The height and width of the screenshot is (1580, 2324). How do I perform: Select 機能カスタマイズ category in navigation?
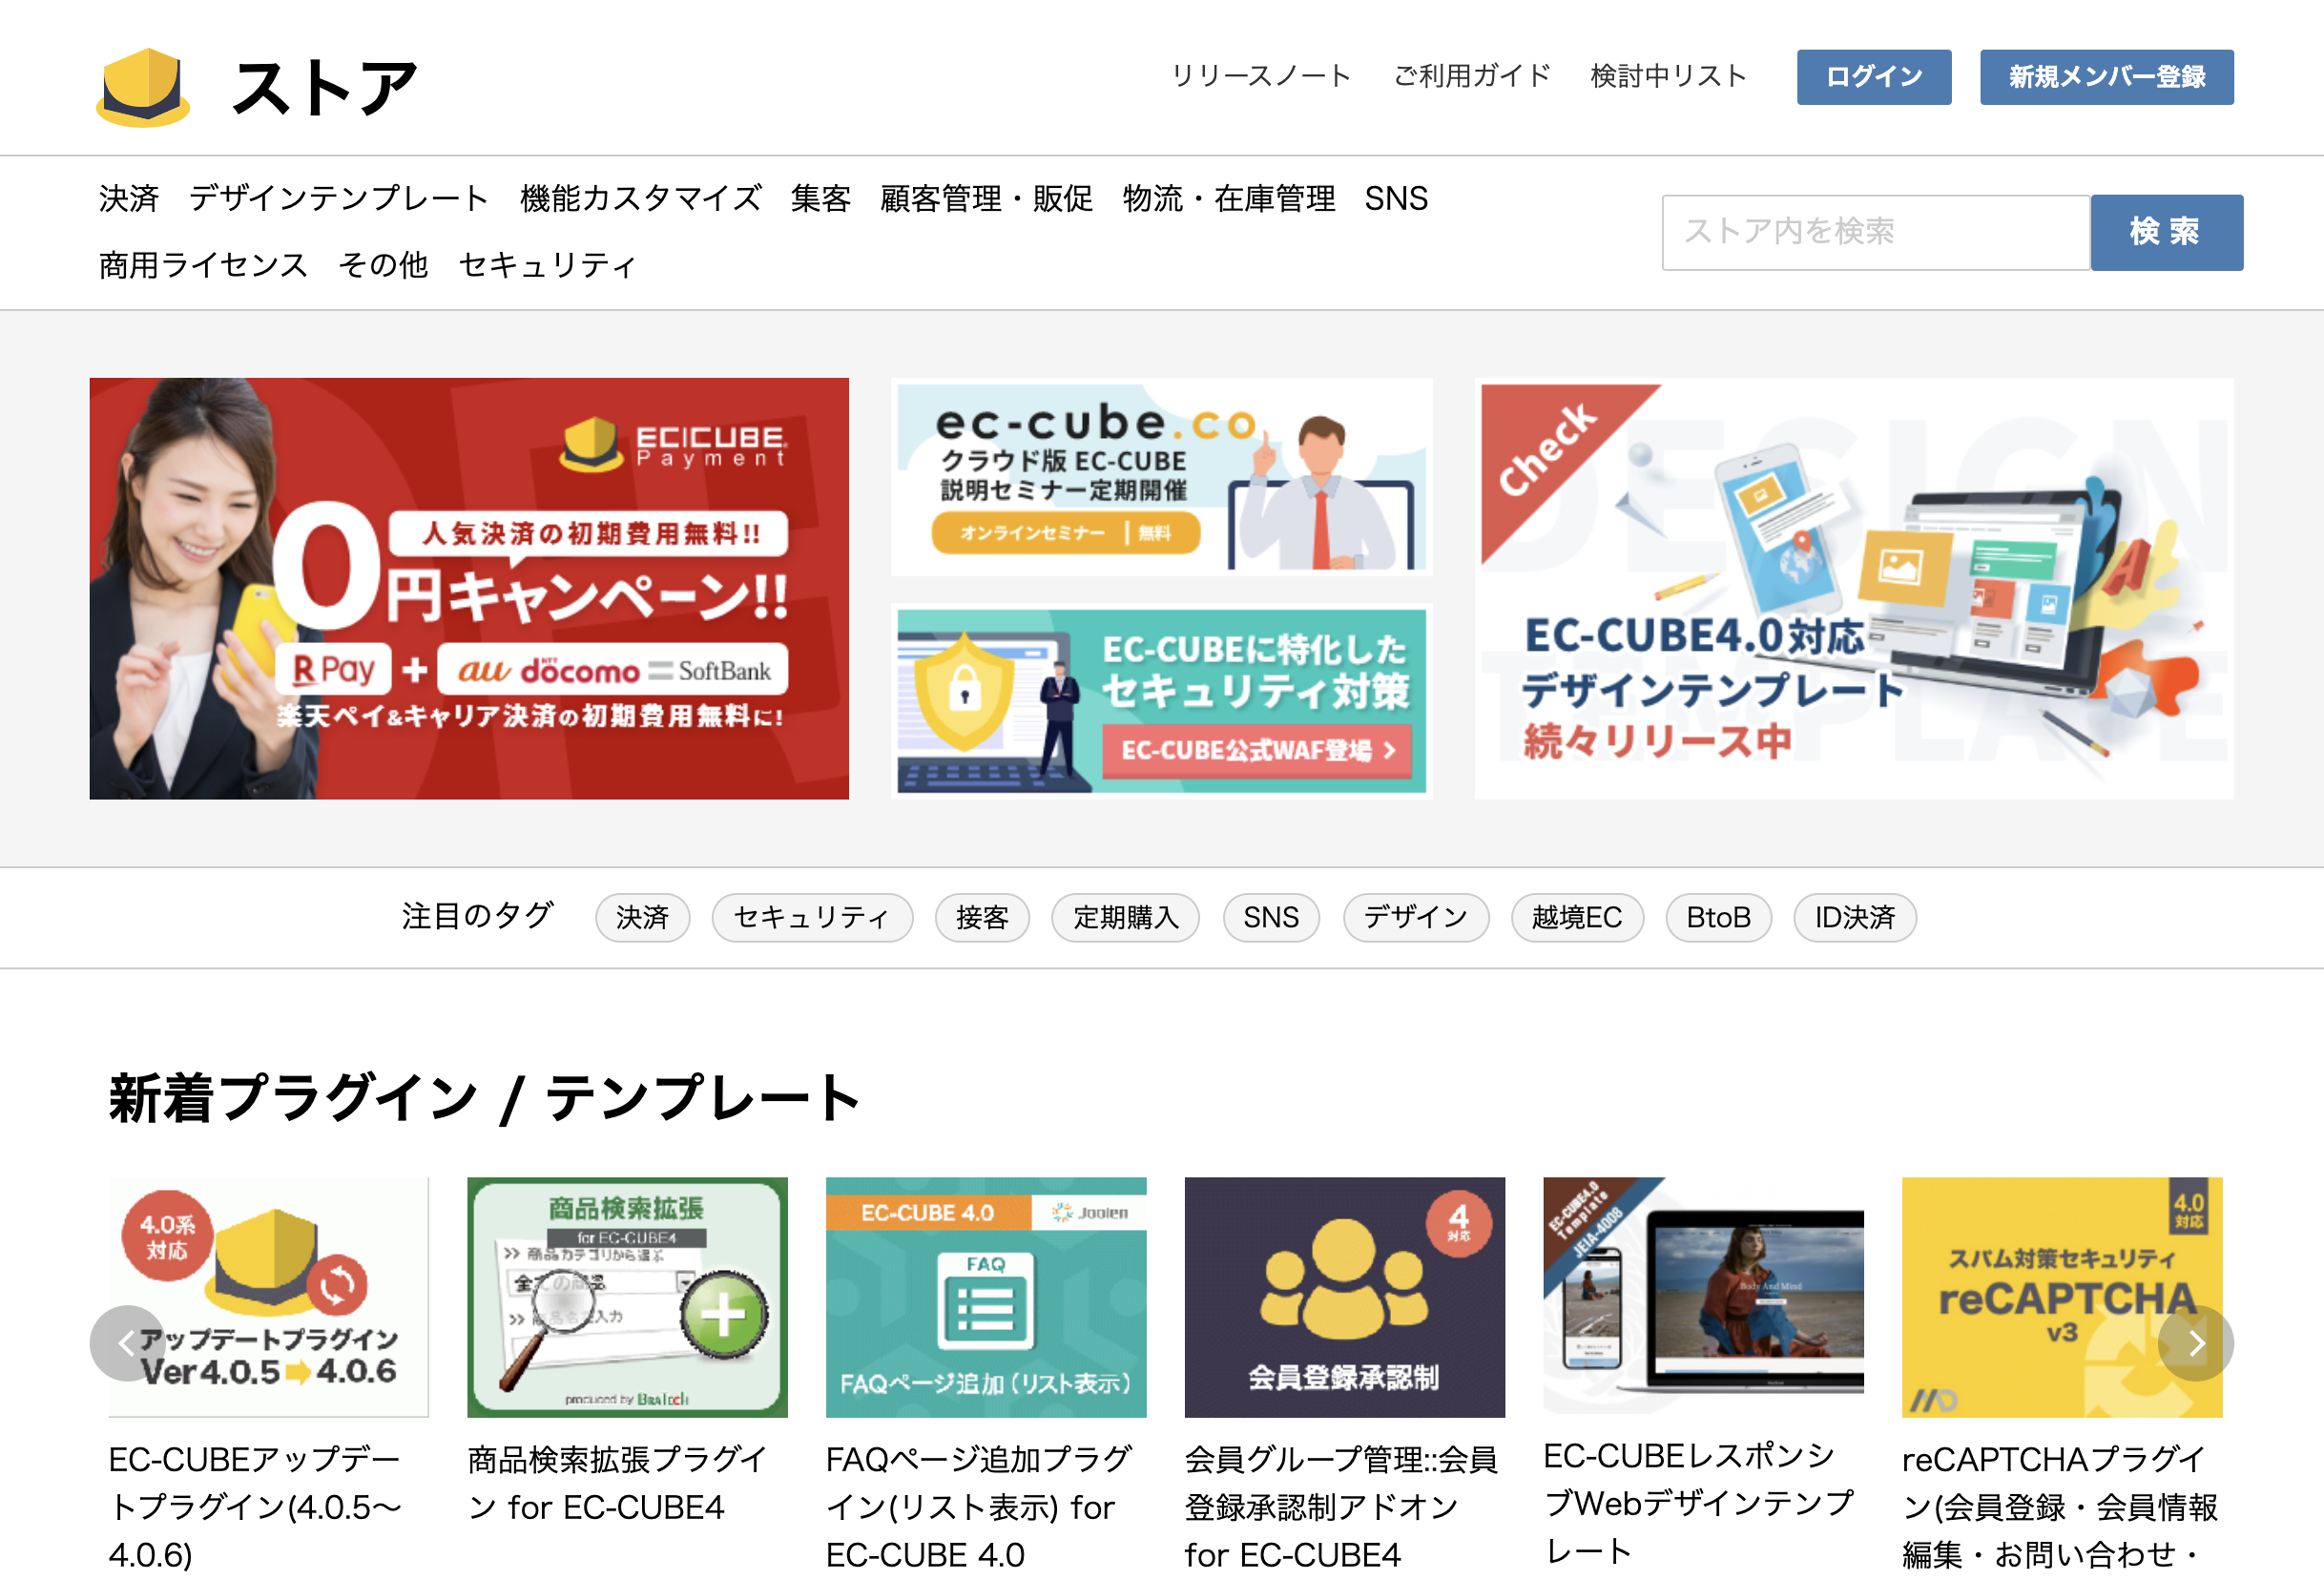pyautogui.click(x=641, y=198)
